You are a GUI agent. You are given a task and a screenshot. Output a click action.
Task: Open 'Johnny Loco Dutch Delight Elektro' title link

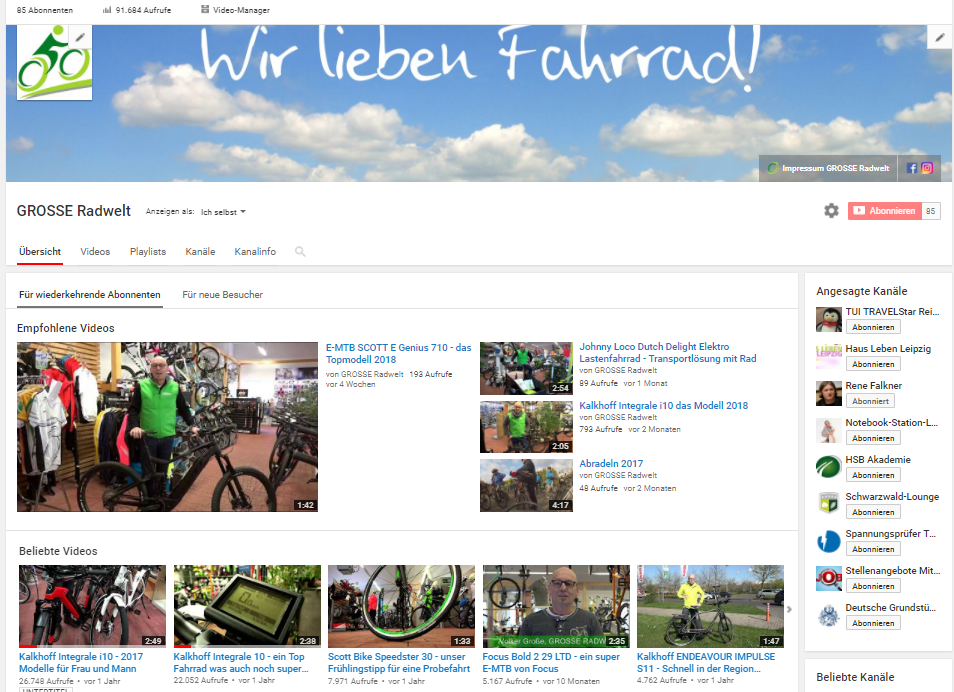pyautogui.click(x=667, y=352)
